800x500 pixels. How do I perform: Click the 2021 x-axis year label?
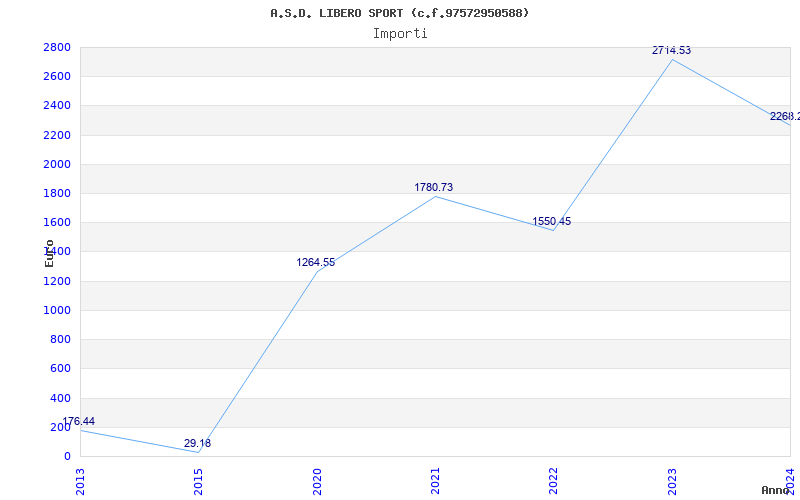click(435, 482)
